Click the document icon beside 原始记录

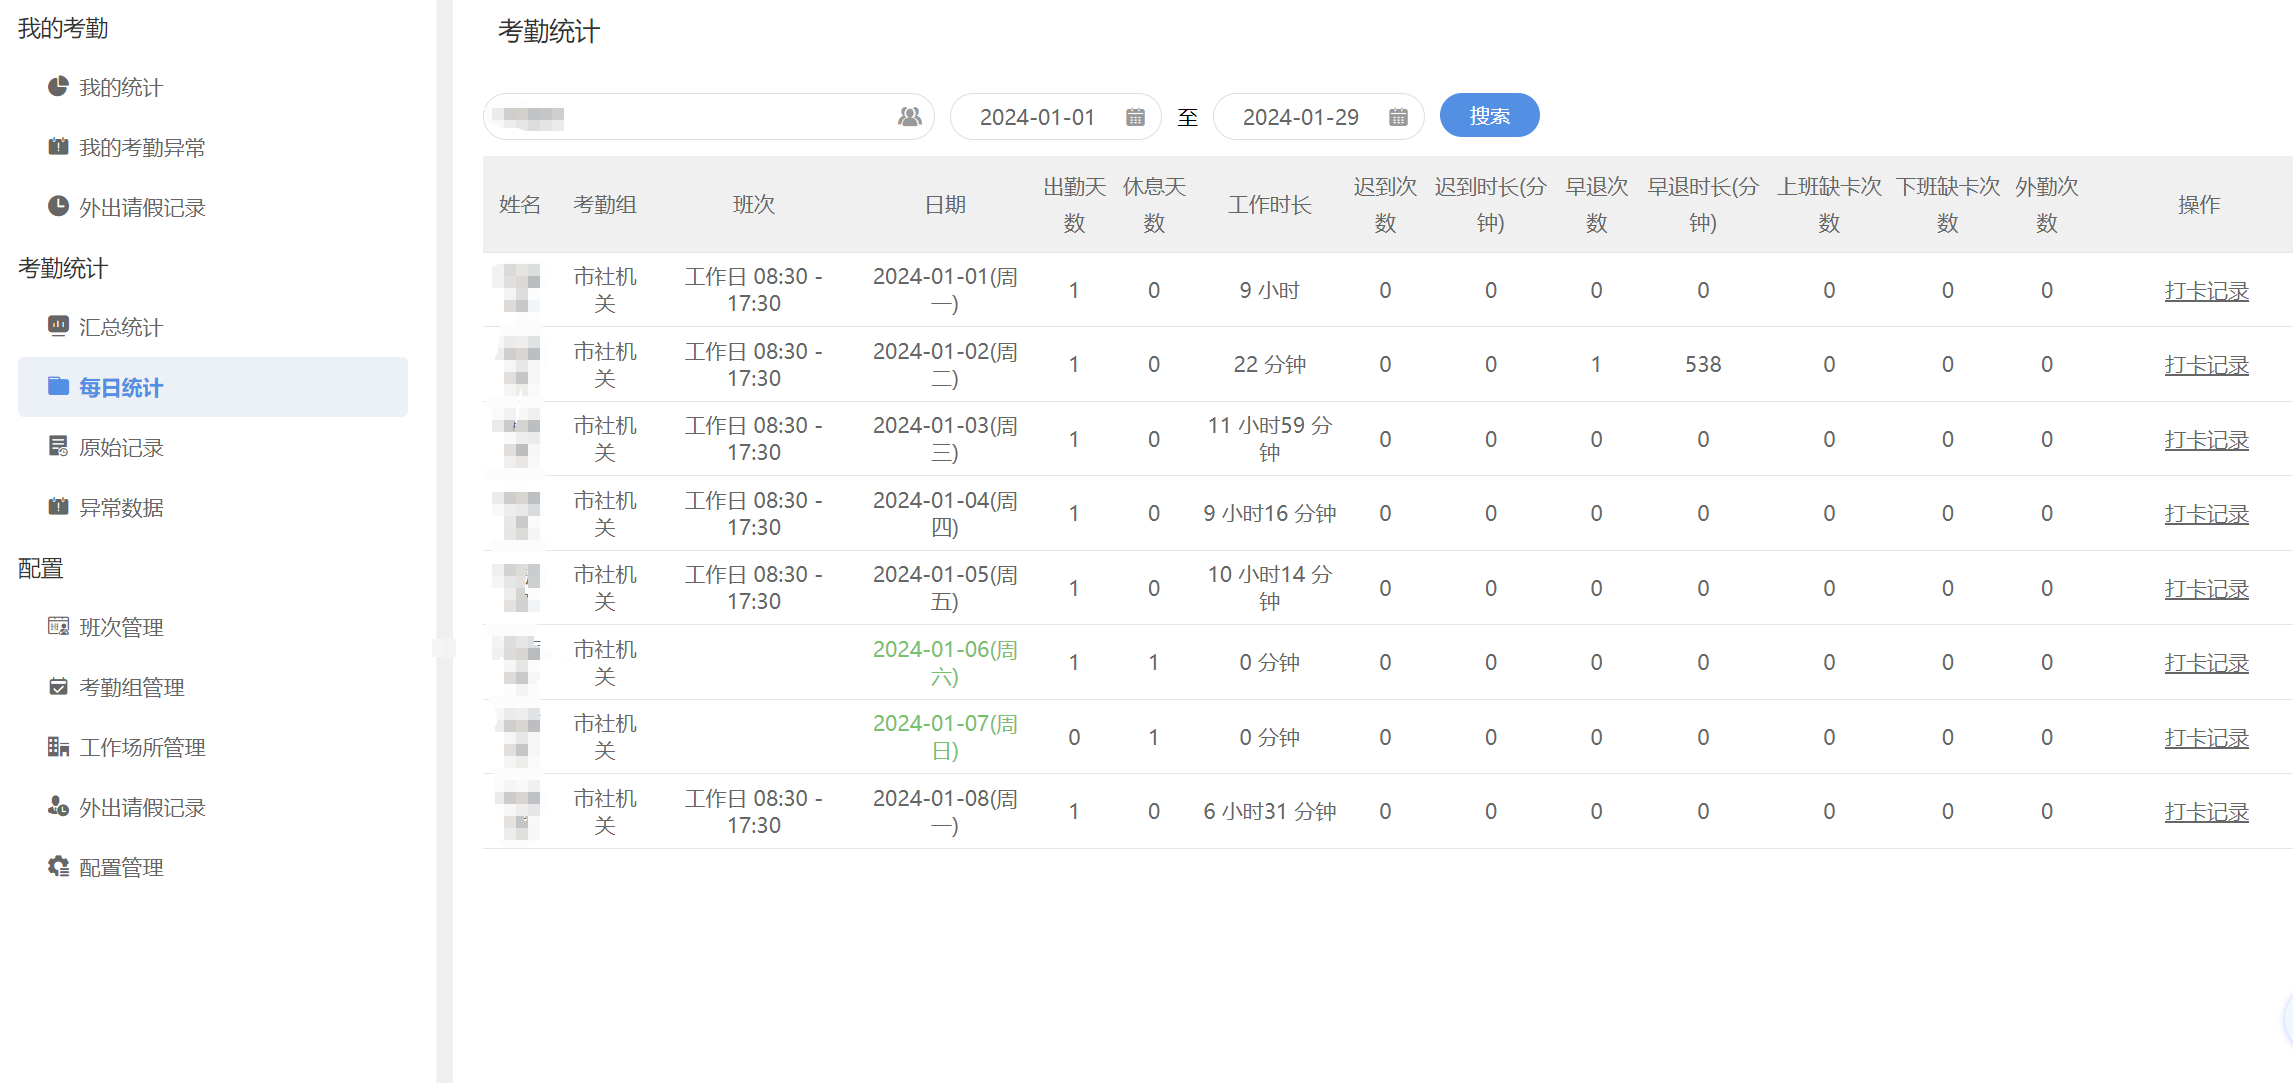[x=58, y=446]
